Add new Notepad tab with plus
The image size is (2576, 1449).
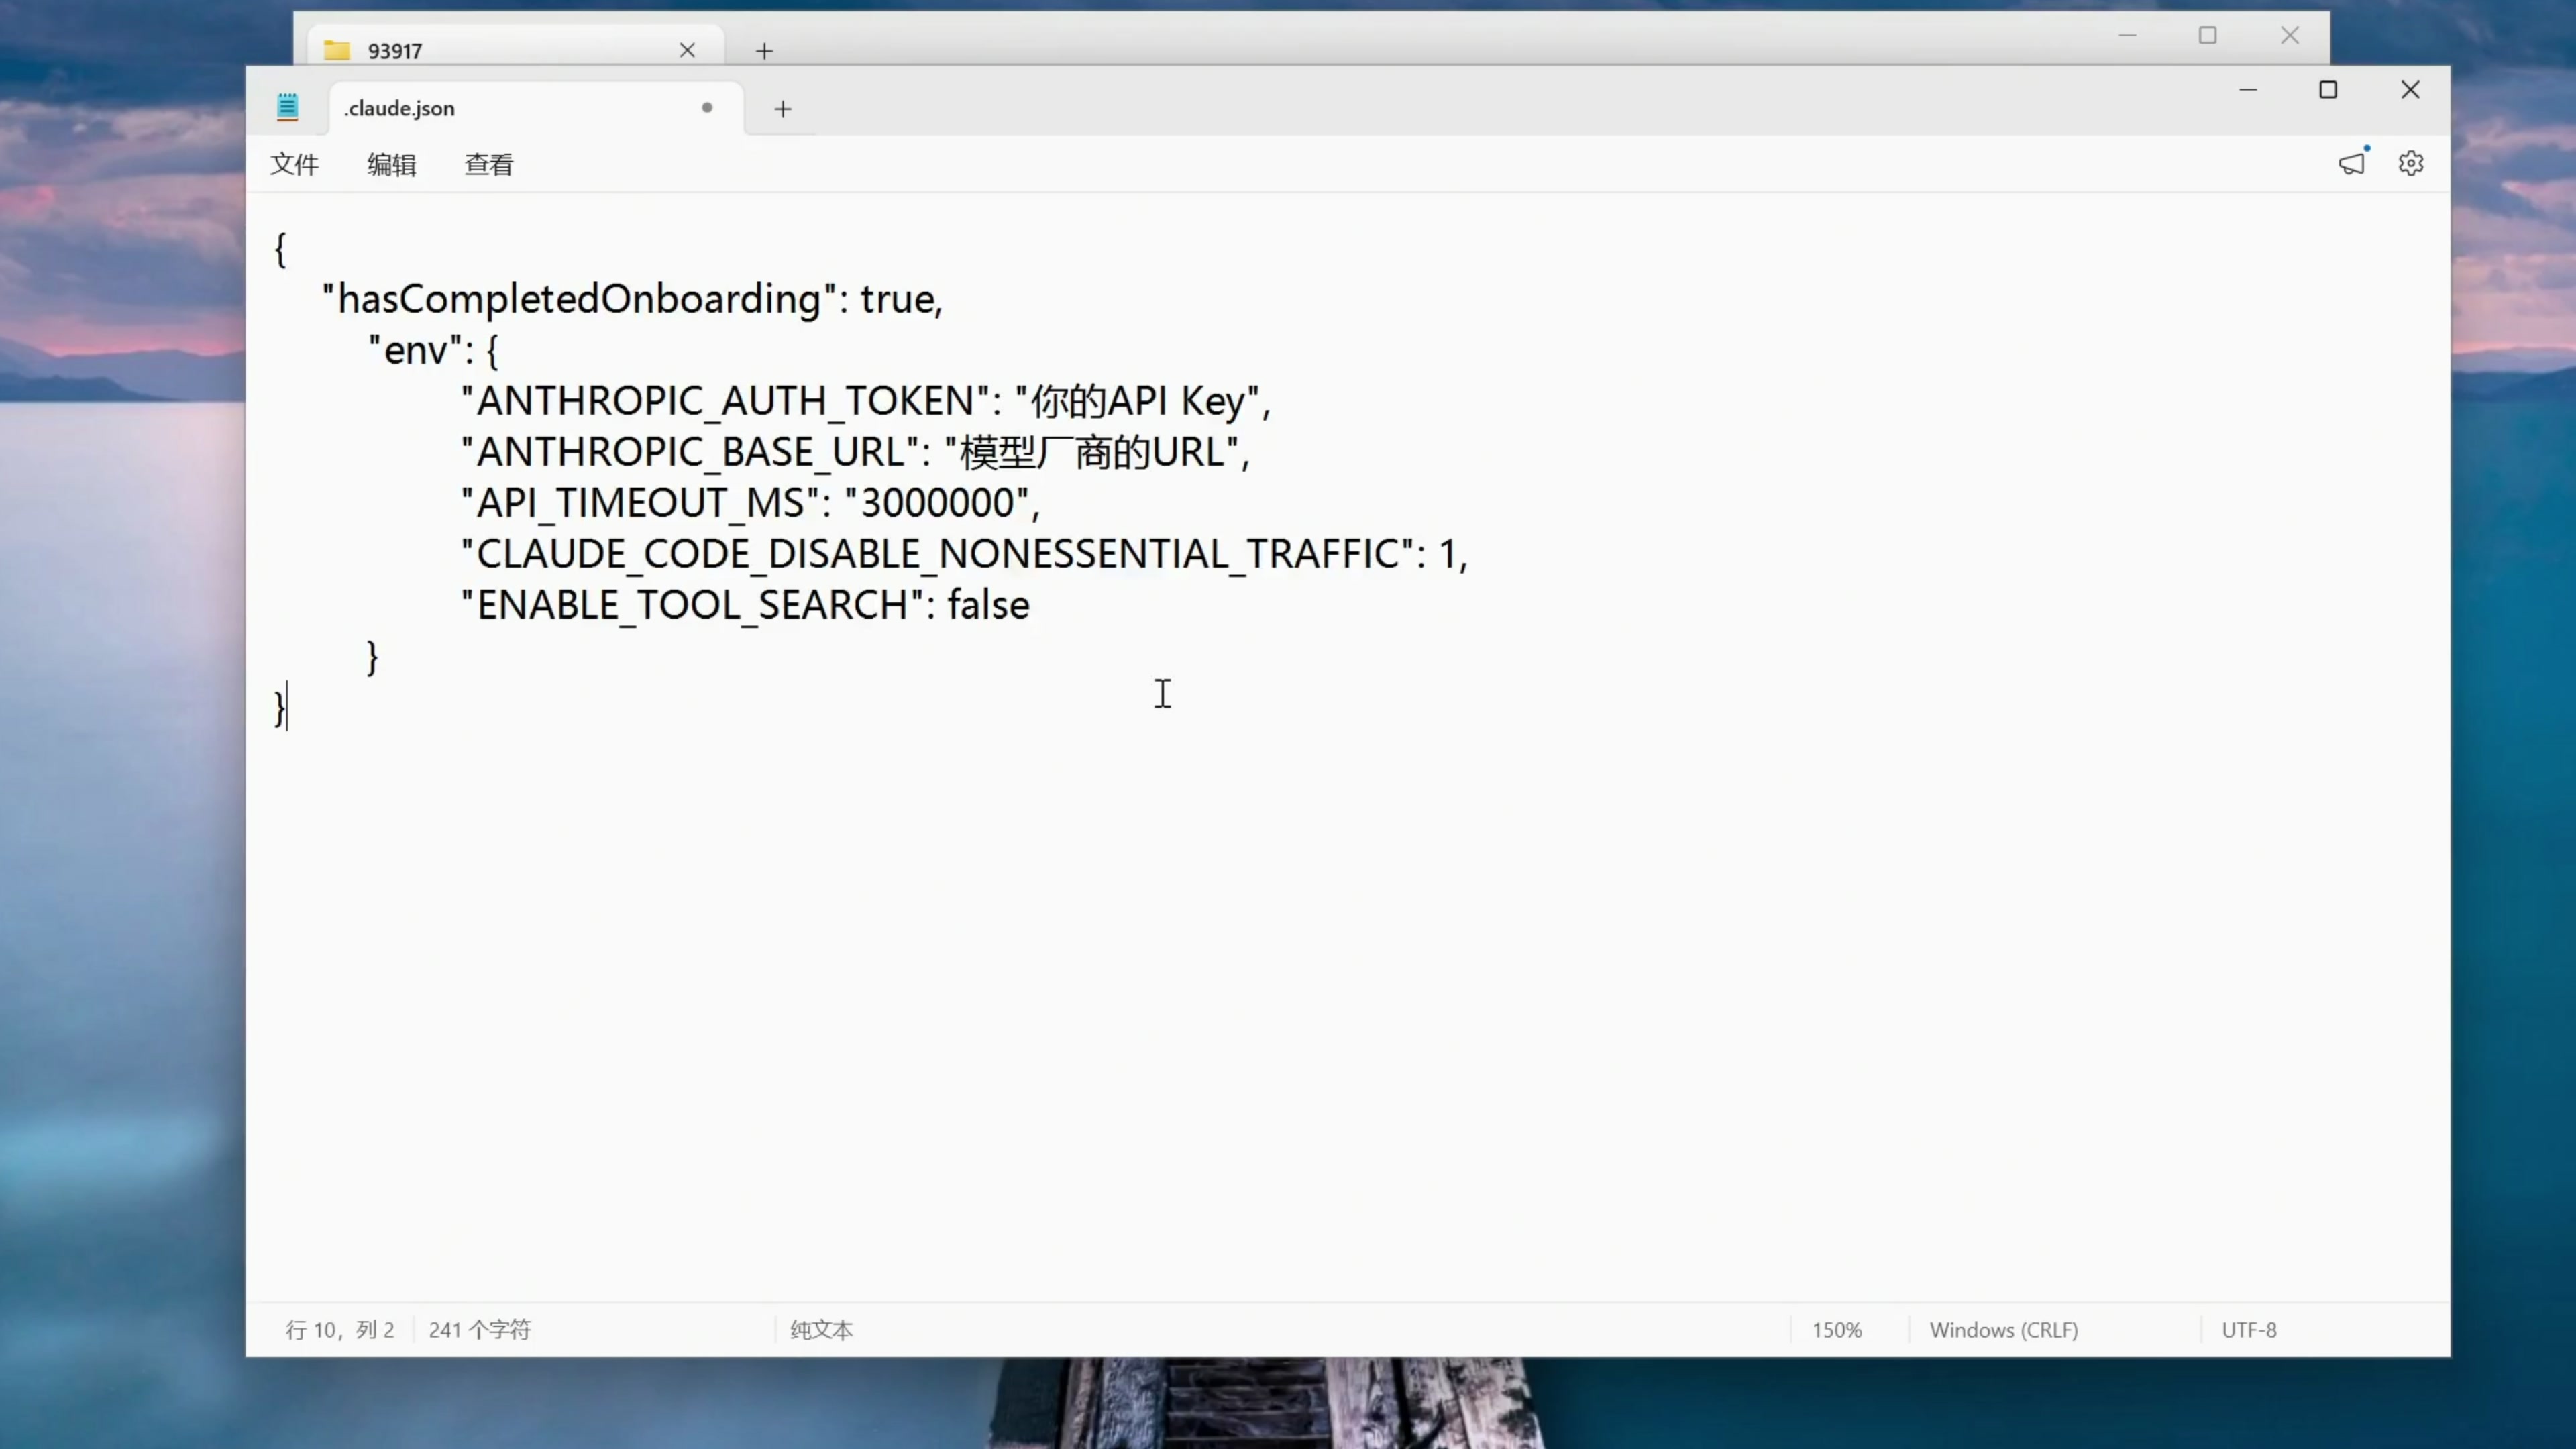[783, 109]
